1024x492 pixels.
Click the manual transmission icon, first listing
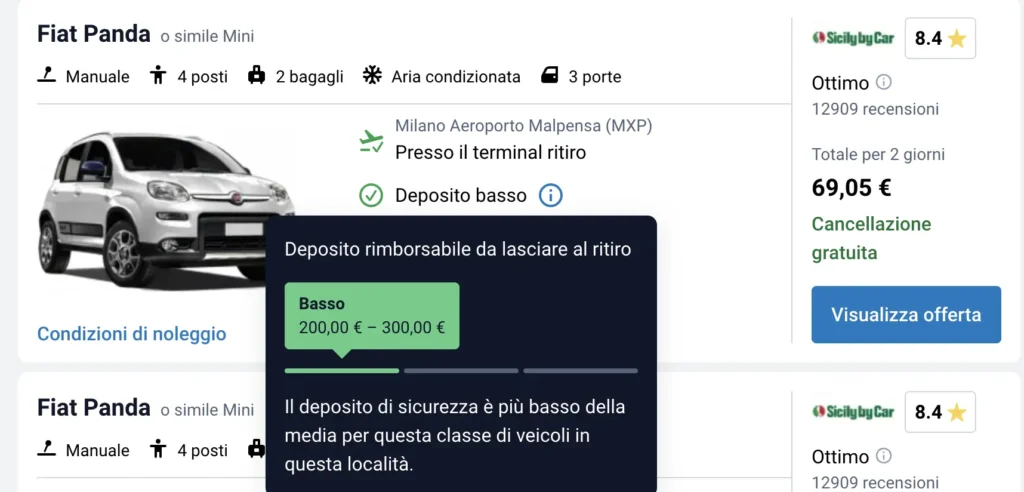click(x=47, y=75)
